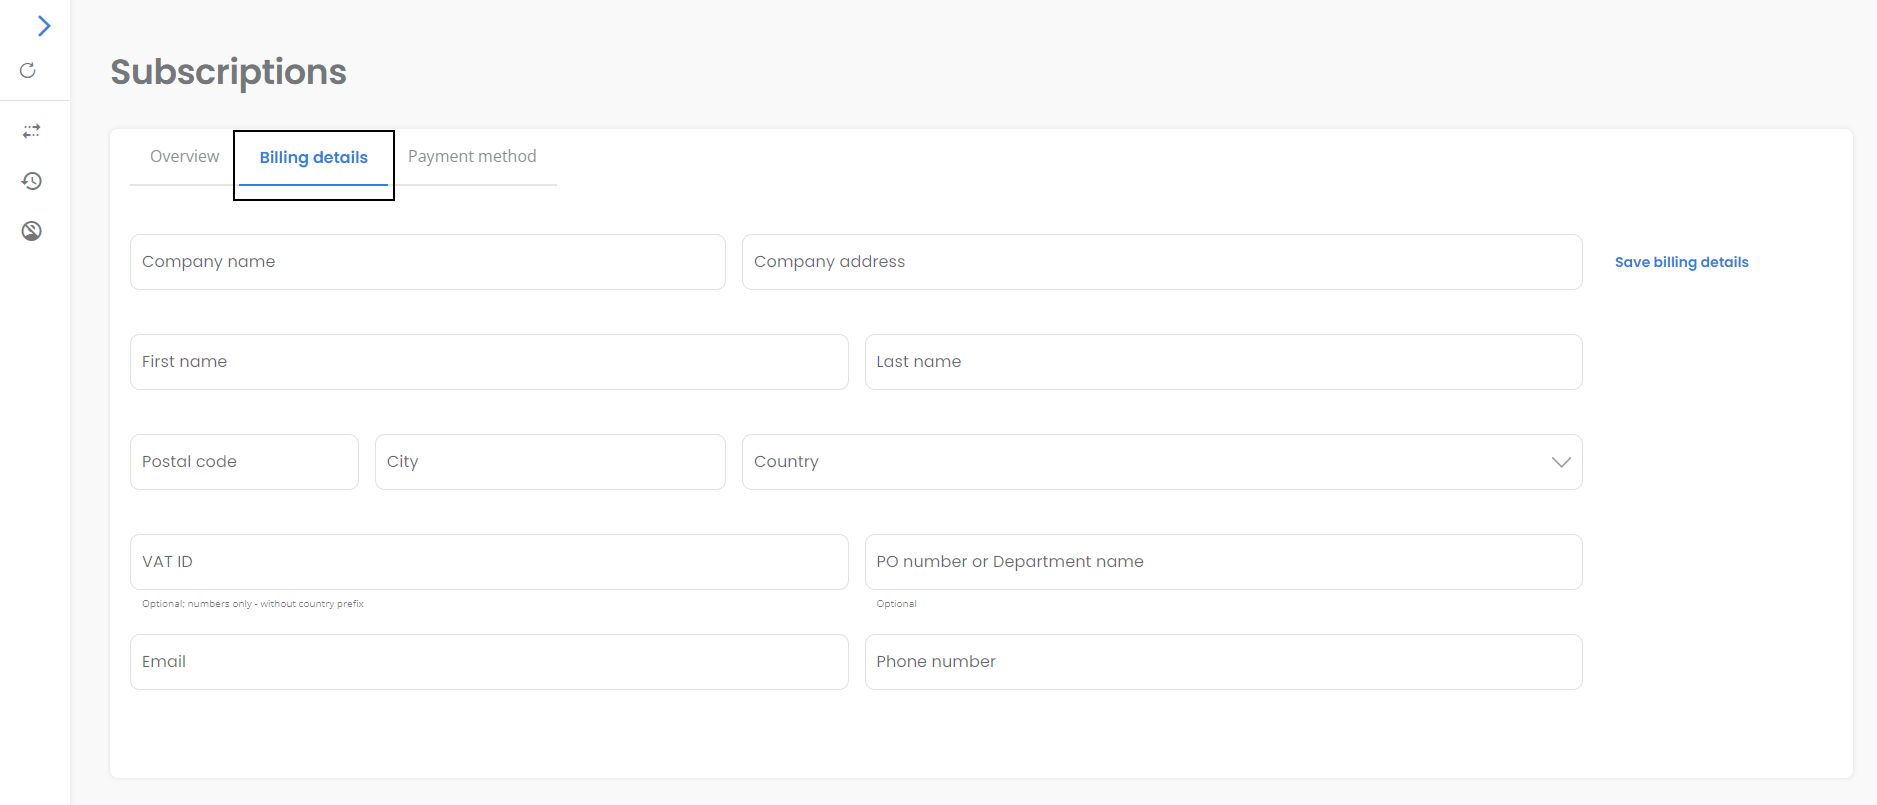
Task: Click the Optional hint under PO number
Action: point(896,604)
